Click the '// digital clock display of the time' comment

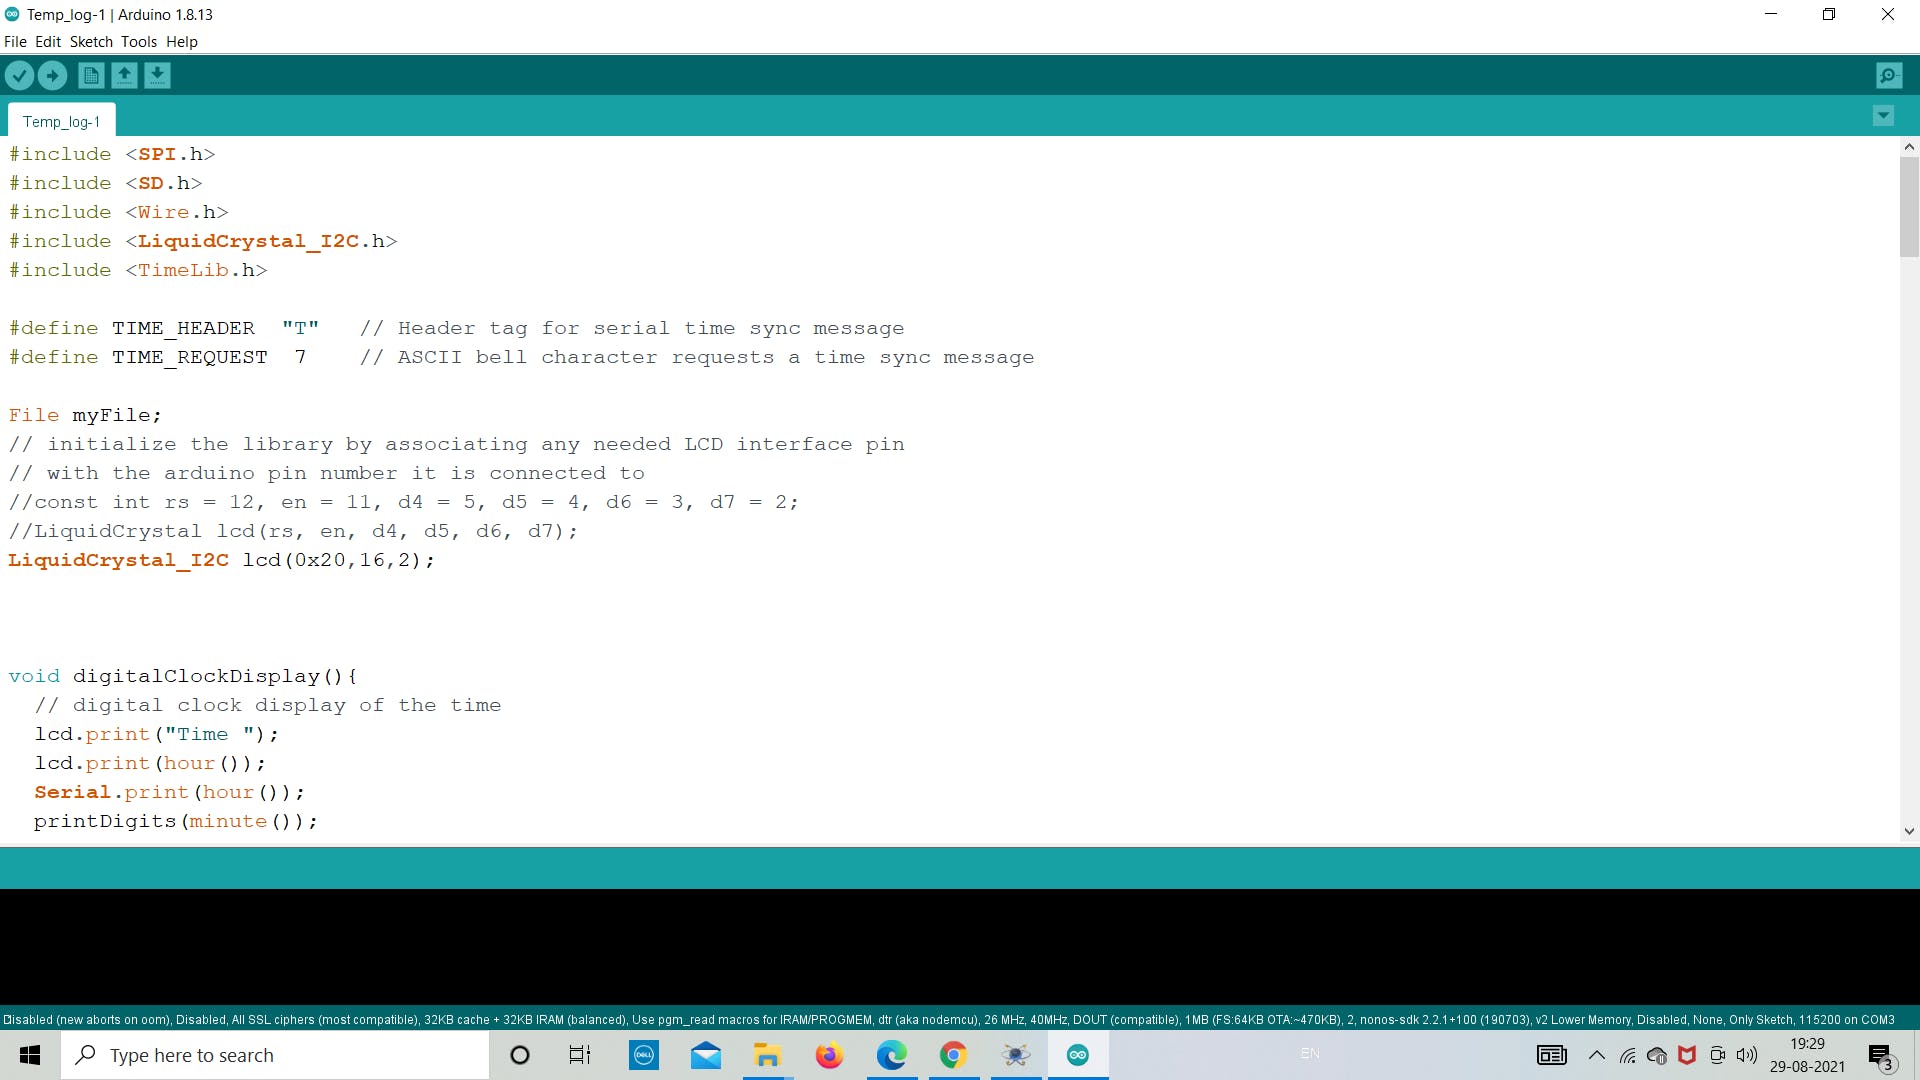(x=268, y=705)
